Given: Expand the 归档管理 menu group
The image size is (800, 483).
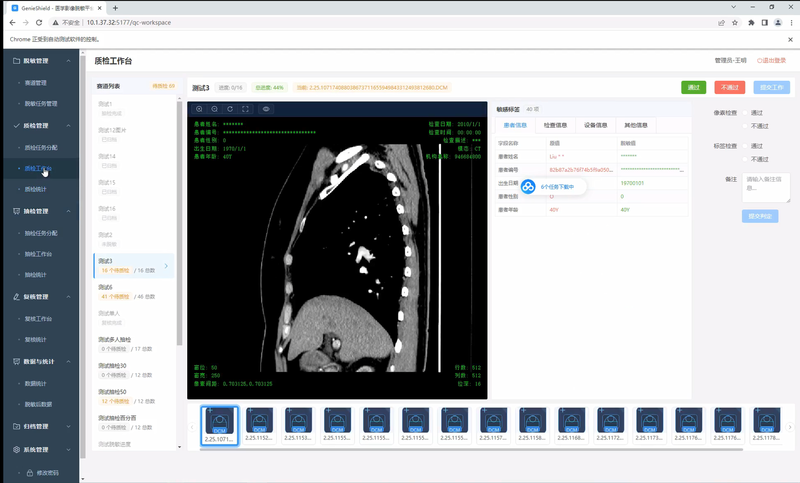Looking at the screenshot, I should pos(68,426).
